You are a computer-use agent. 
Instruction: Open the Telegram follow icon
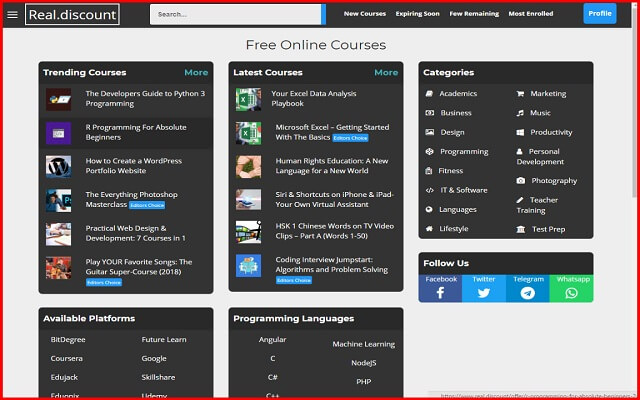point(527,293)
